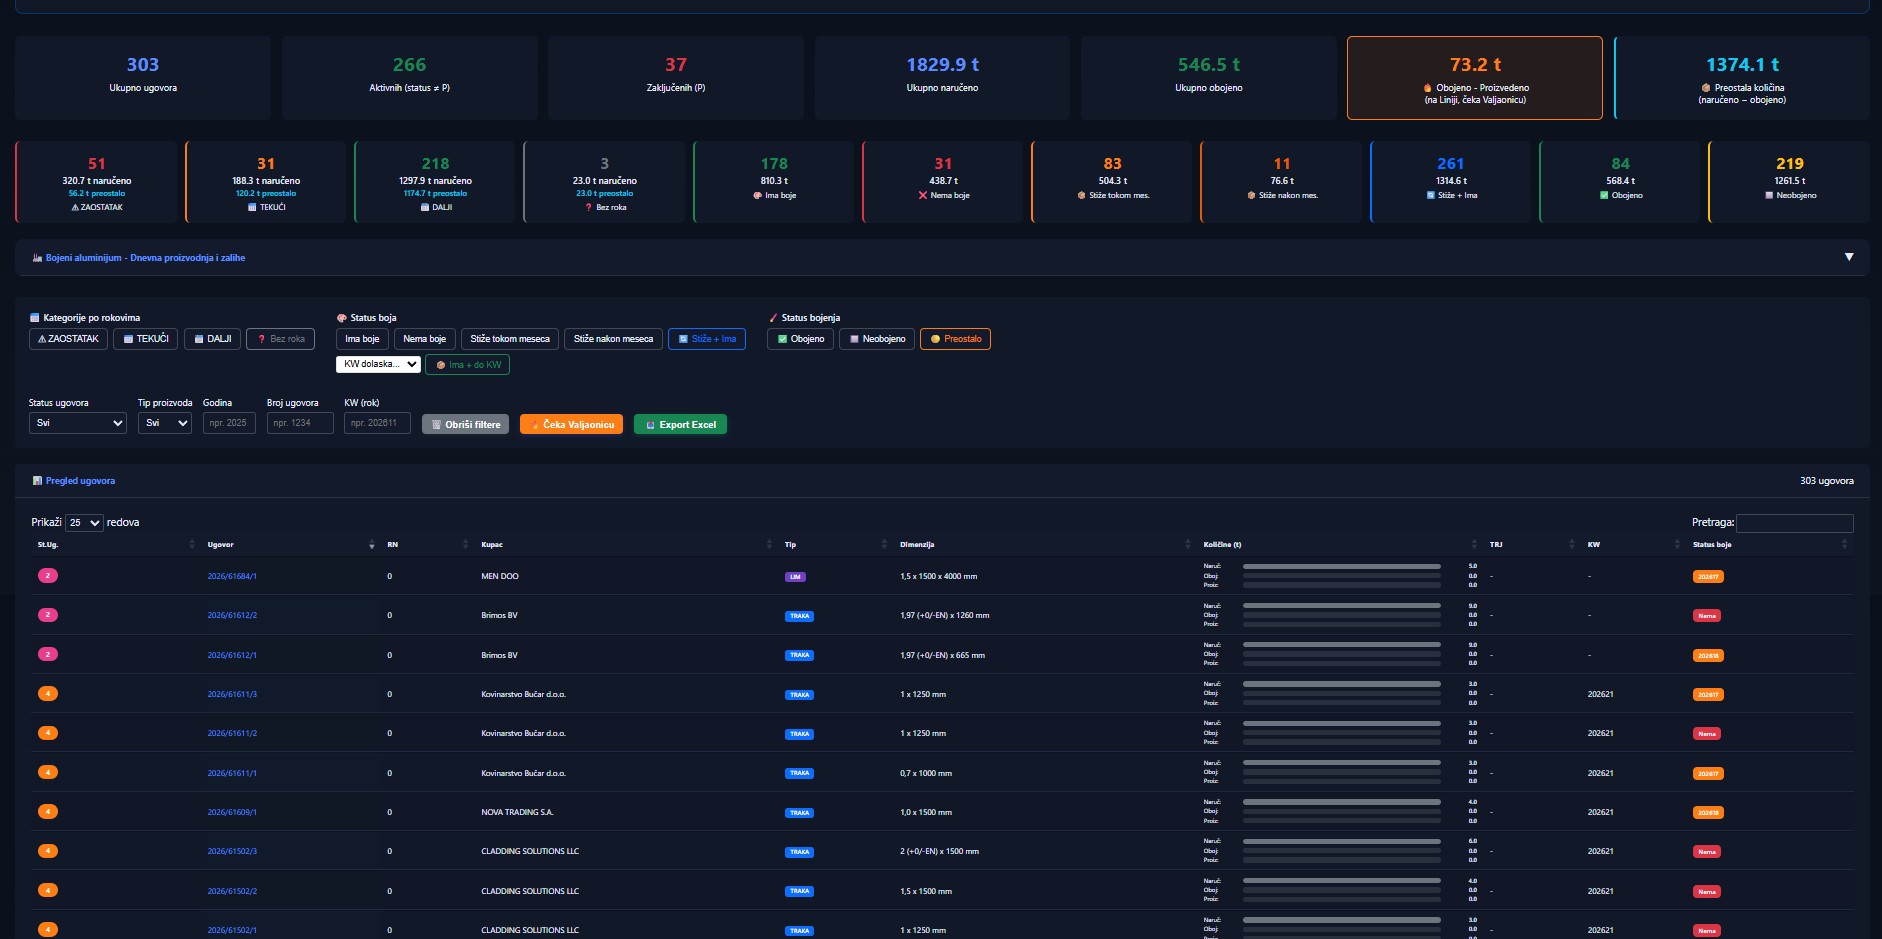
Task: Sort by RN column sort icon
Action: click(465, 545)
